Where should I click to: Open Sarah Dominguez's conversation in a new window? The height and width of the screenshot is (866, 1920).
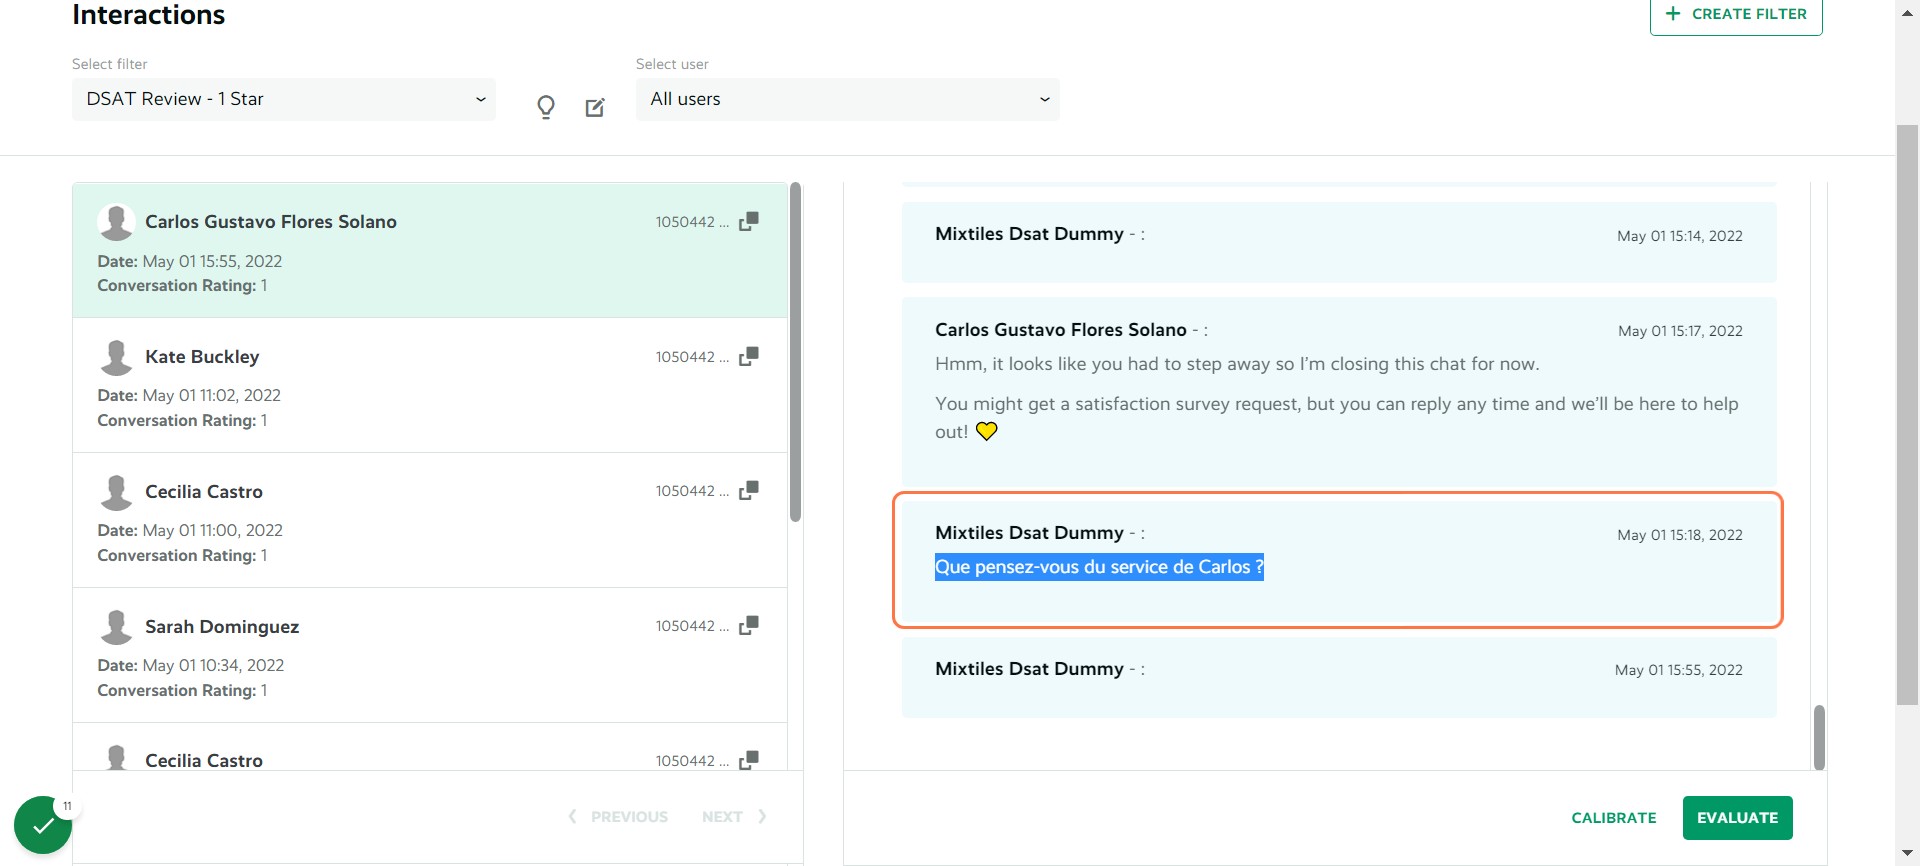749,625
